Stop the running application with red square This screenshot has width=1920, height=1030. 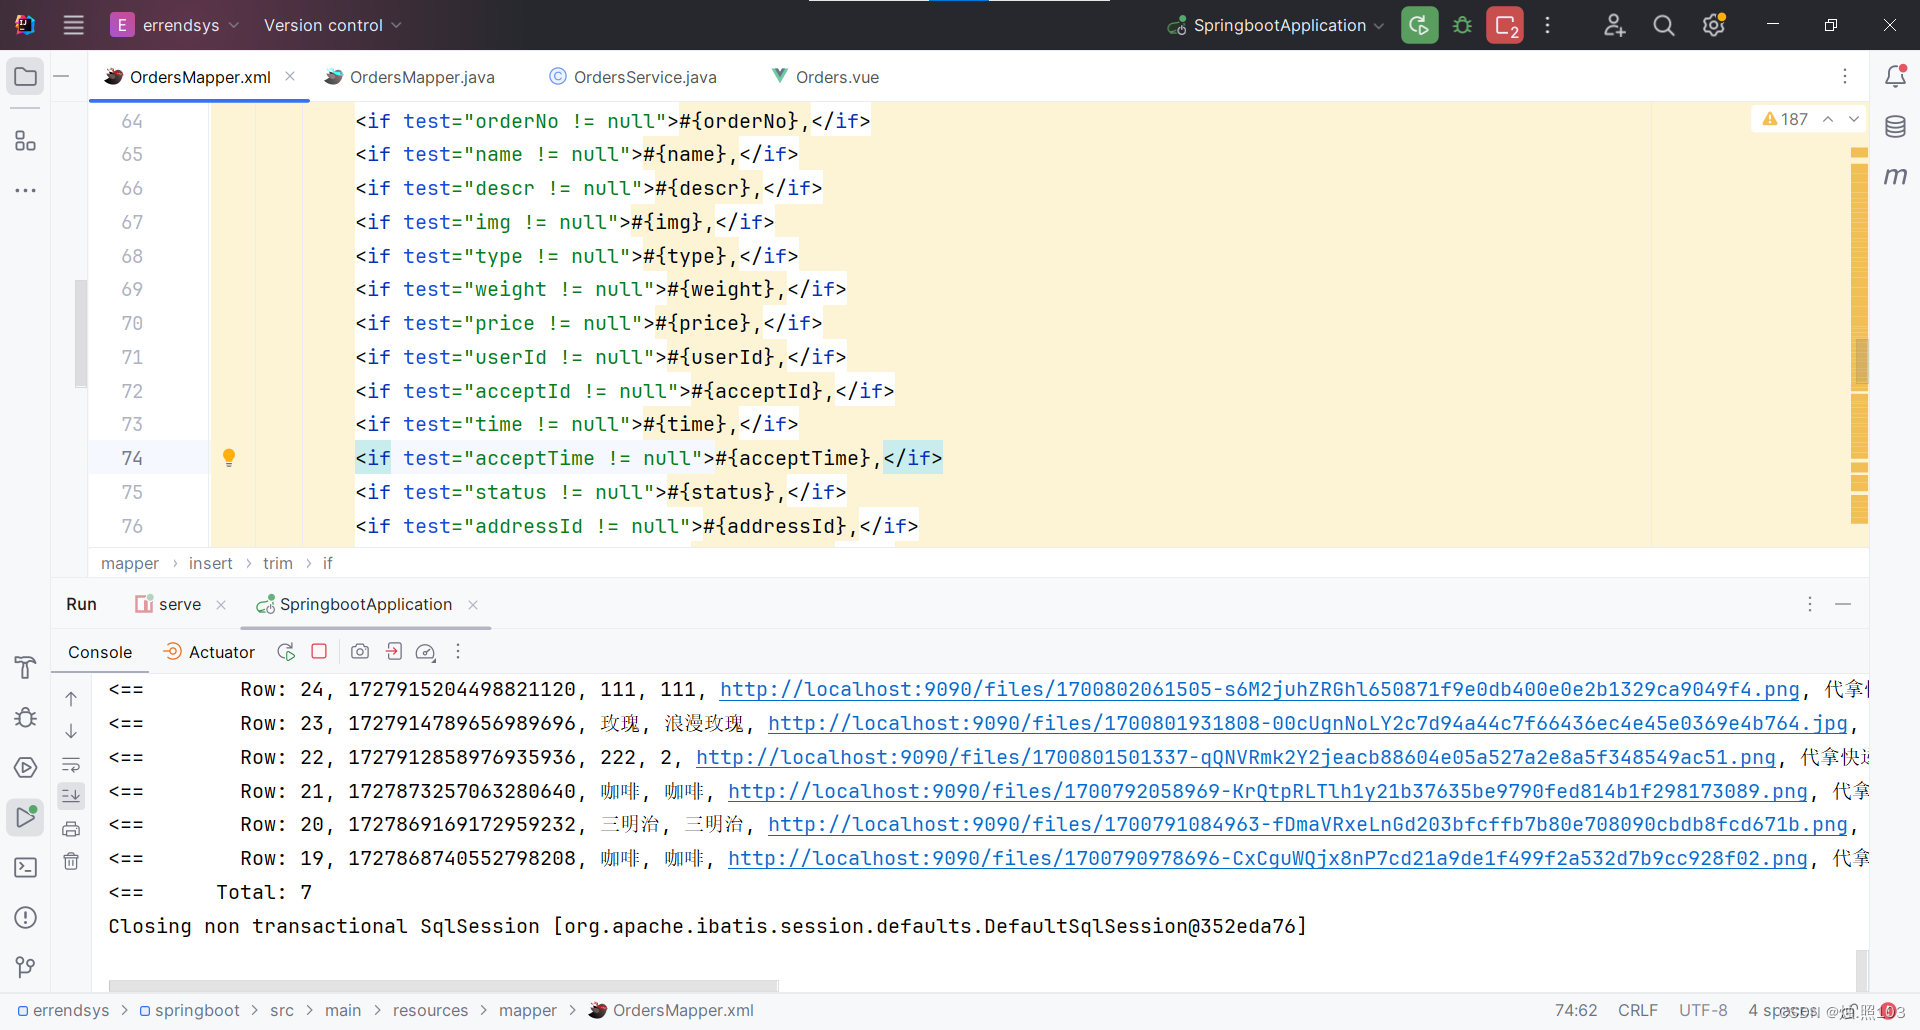(x=319, y=651)
